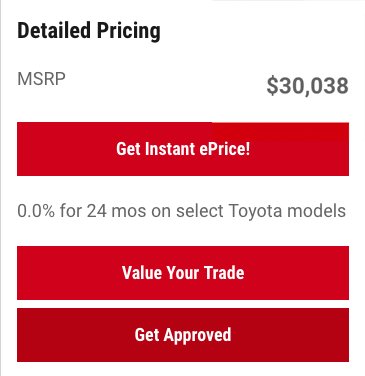Select the Get Approved button

183,335
